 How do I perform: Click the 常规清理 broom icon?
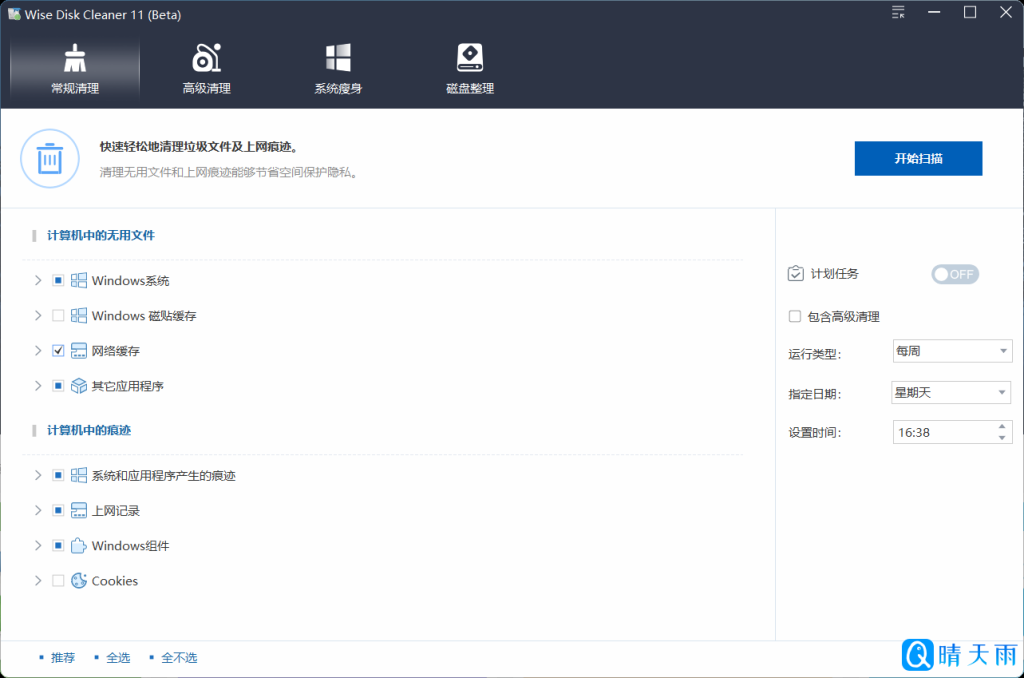(75, 58)
